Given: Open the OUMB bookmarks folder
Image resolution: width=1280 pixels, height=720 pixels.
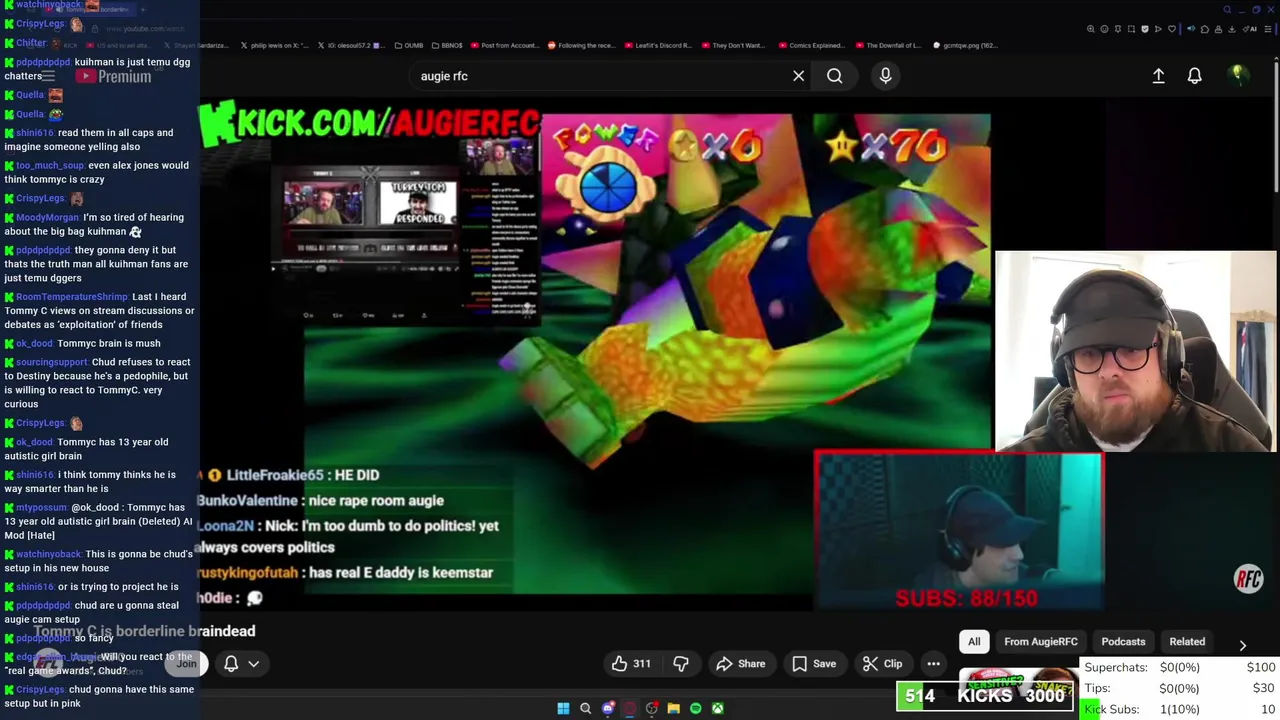Looking at the screenshot, I should tap(410, 45).
